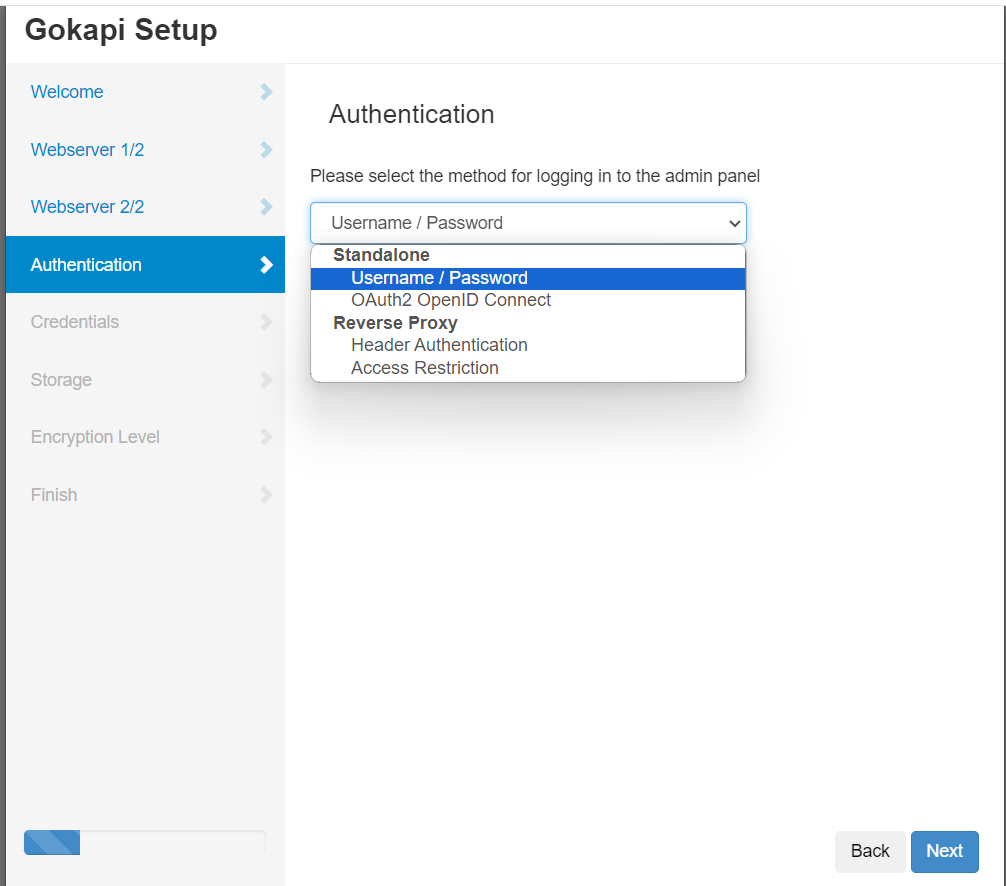Viewport: 1006px width, 886px height.
Task: Click chevron icon beside Encryption Level
Action: [266, 437]
